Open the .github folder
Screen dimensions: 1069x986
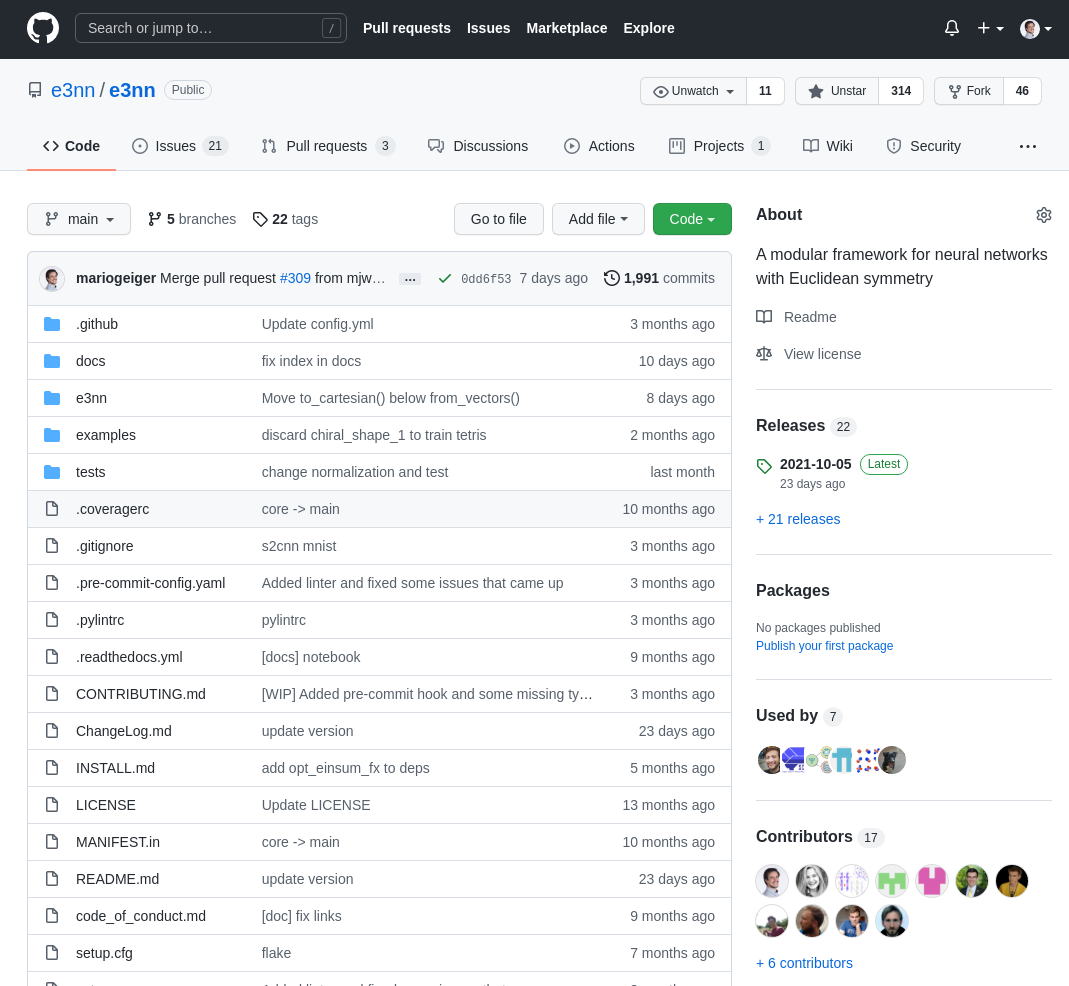click(97, 324)
